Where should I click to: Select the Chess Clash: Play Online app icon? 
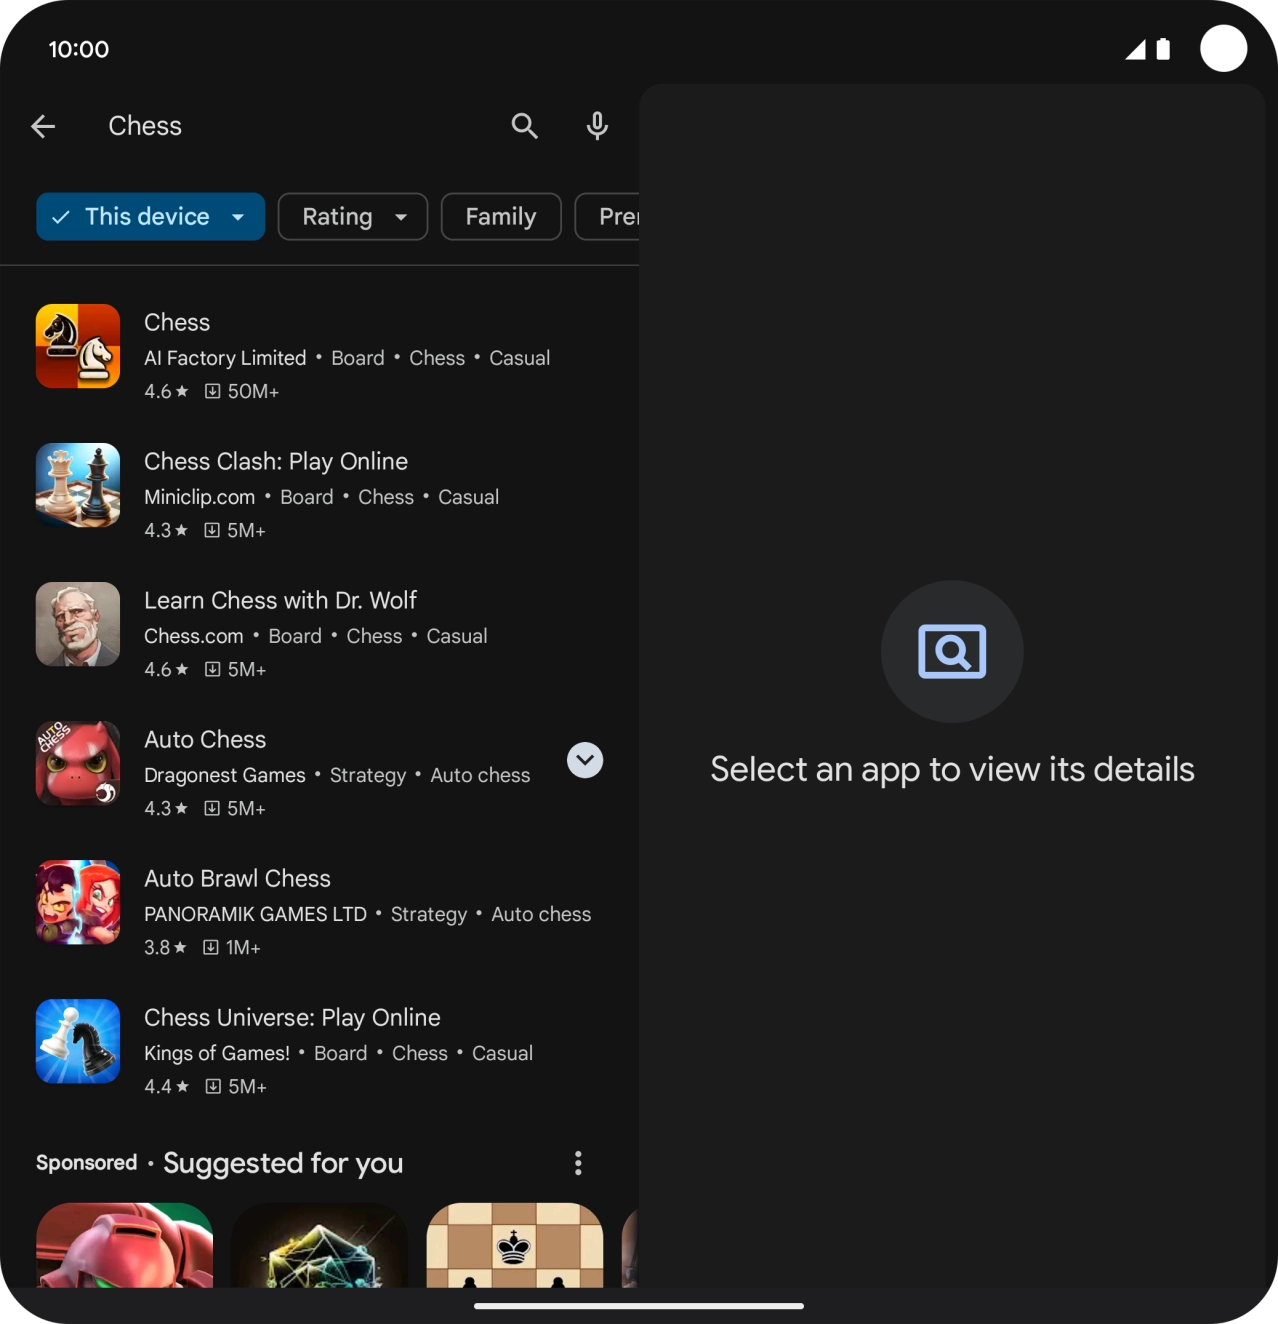click(x=77, y=486)
